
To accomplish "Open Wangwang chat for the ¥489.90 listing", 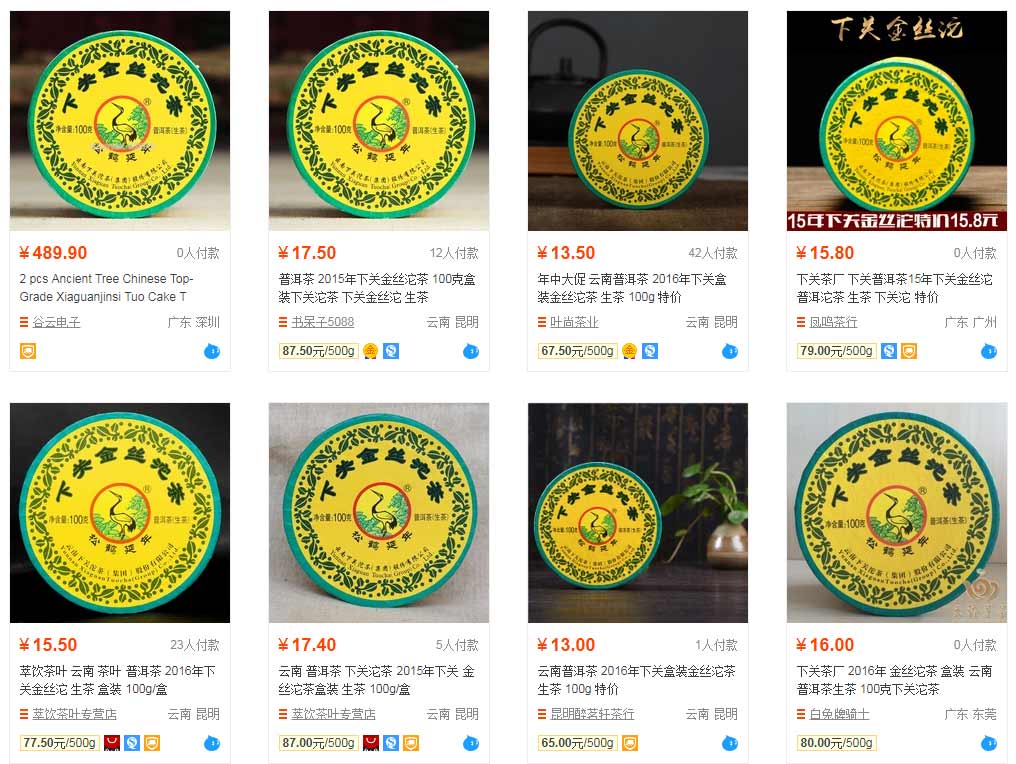I will pos(212,352).
